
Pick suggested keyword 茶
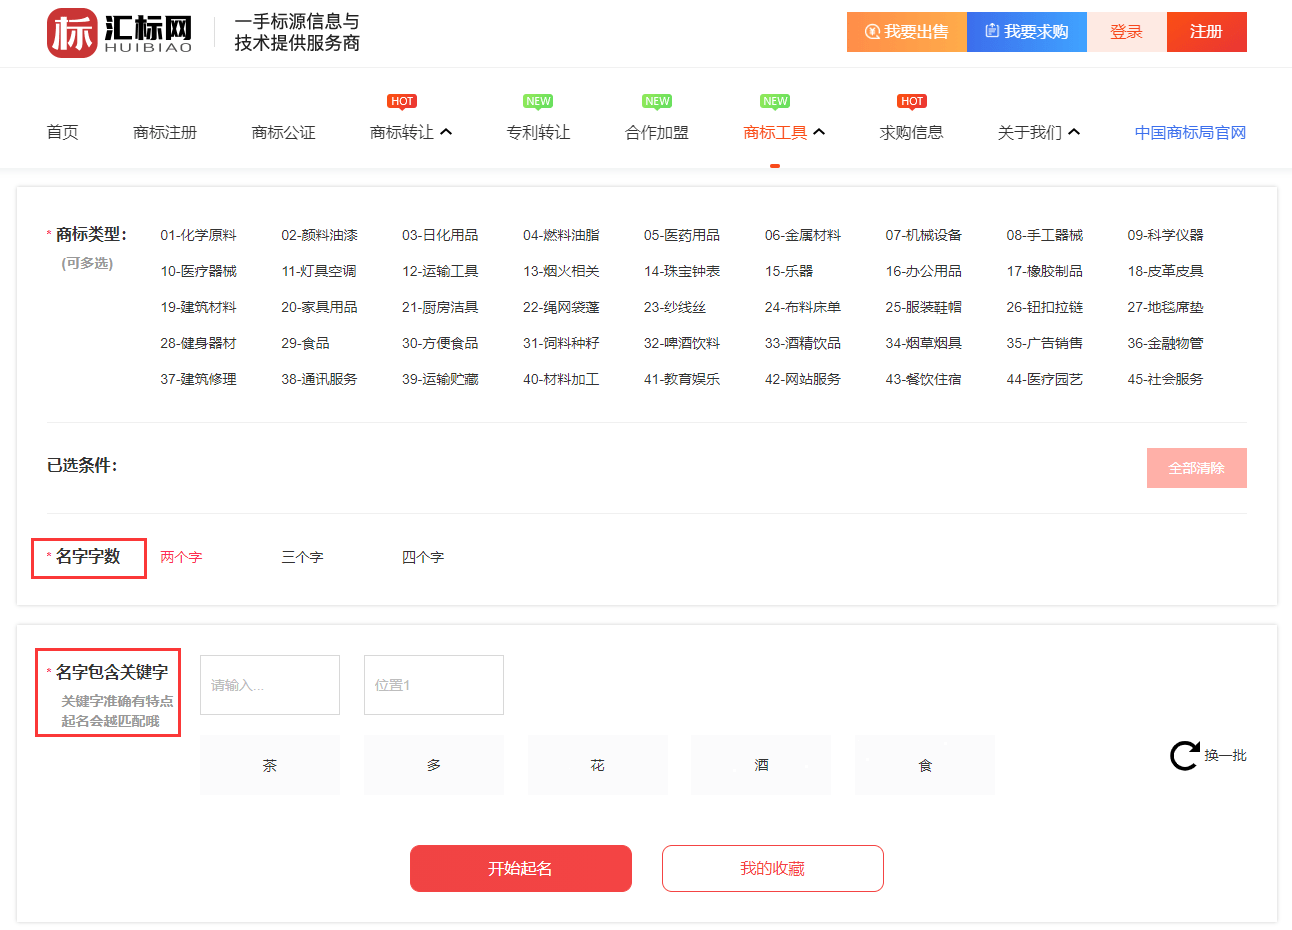click(270, 765)
